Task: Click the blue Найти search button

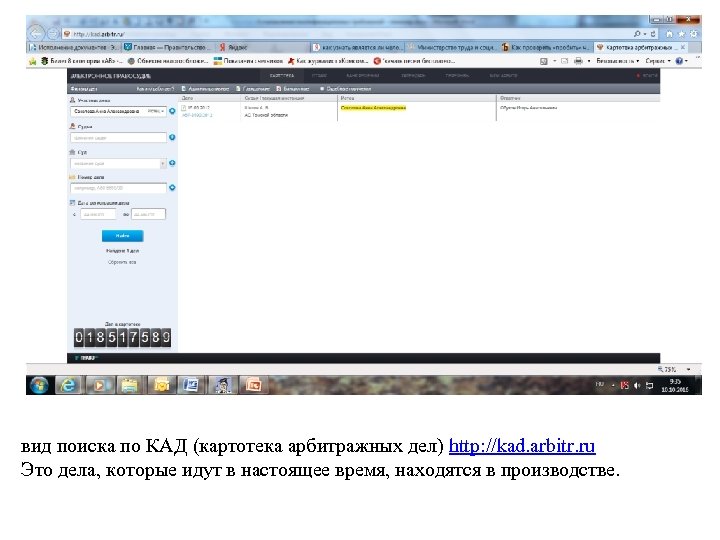Action: point(122,236)
